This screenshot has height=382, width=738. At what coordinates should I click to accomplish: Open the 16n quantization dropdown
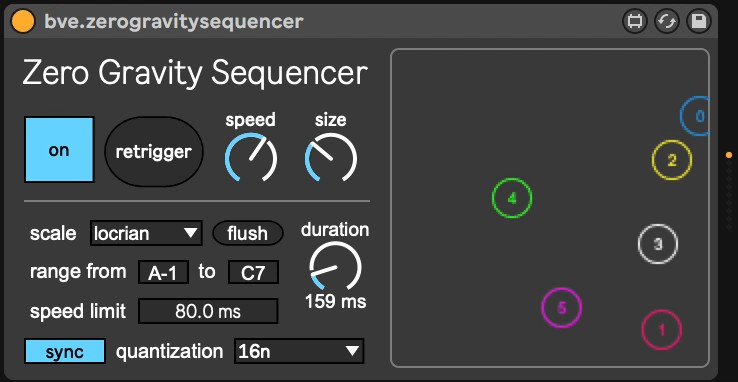coord(299,351)
